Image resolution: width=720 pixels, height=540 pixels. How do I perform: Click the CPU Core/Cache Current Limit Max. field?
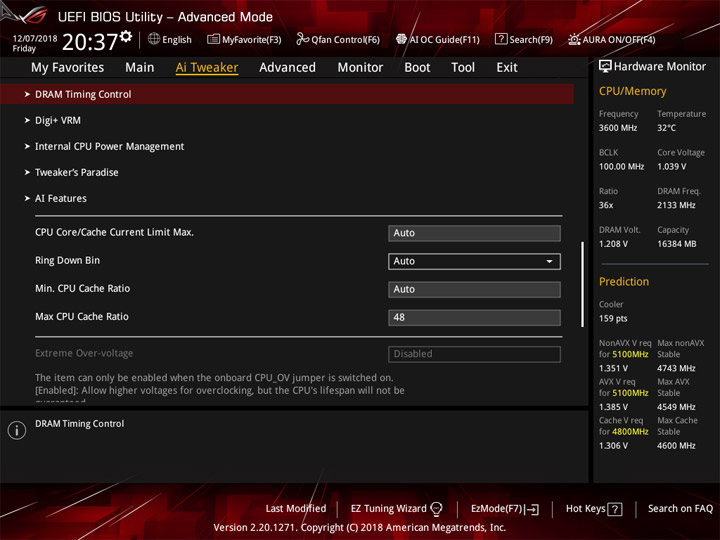[x=474, y=233]
